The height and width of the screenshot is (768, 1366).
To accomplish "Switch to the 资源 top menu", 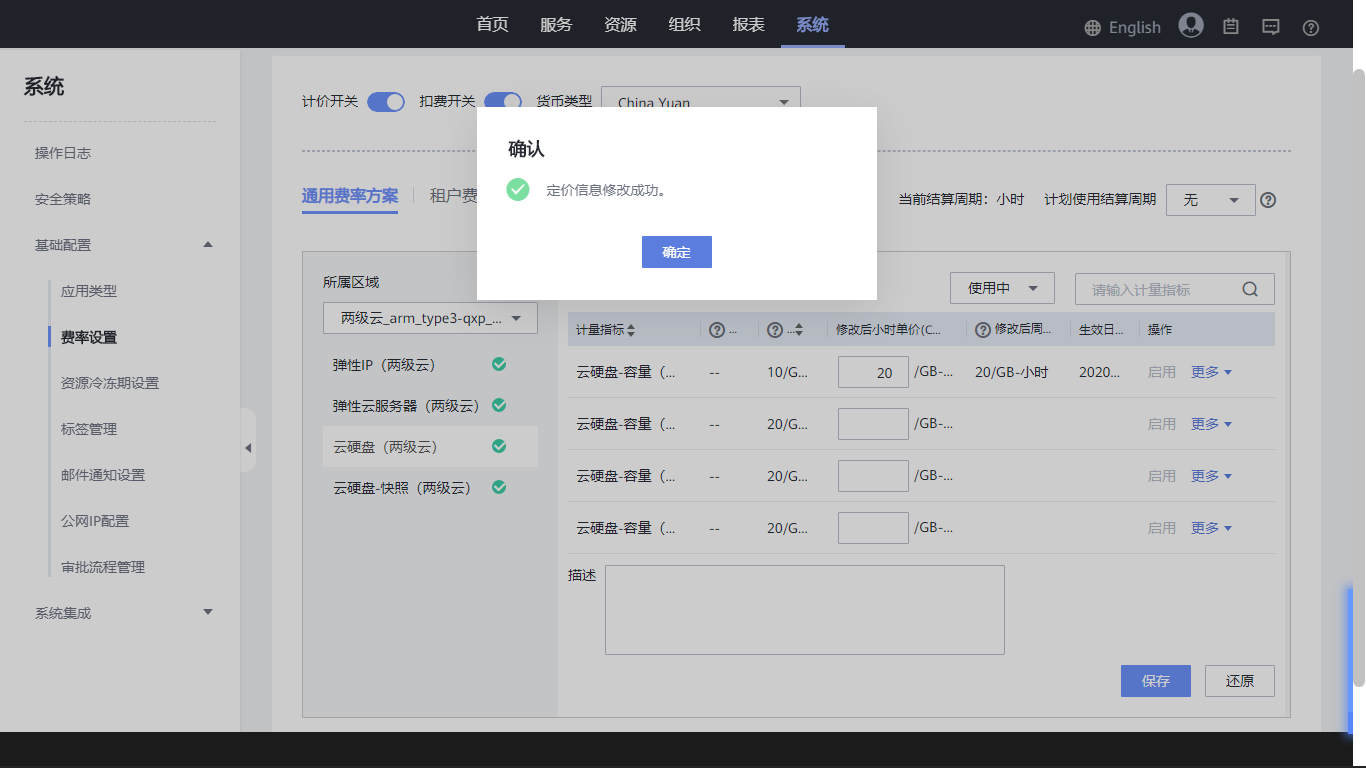I will coord(620,25).
